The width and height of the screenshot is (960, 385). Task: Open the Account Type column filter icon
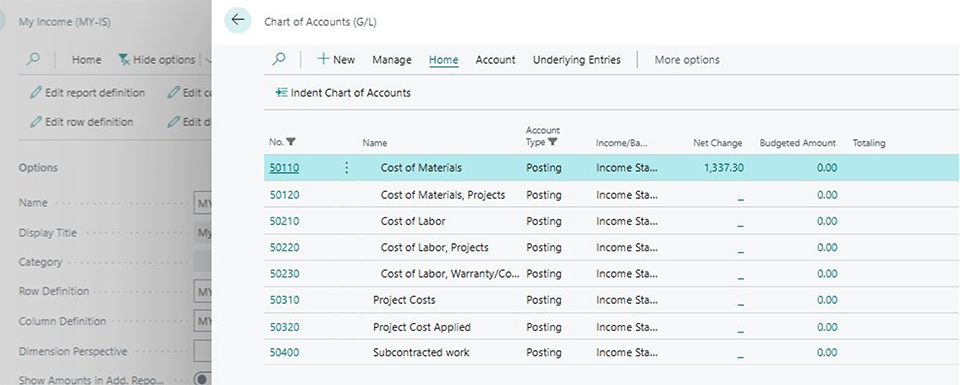coord(553,142)
